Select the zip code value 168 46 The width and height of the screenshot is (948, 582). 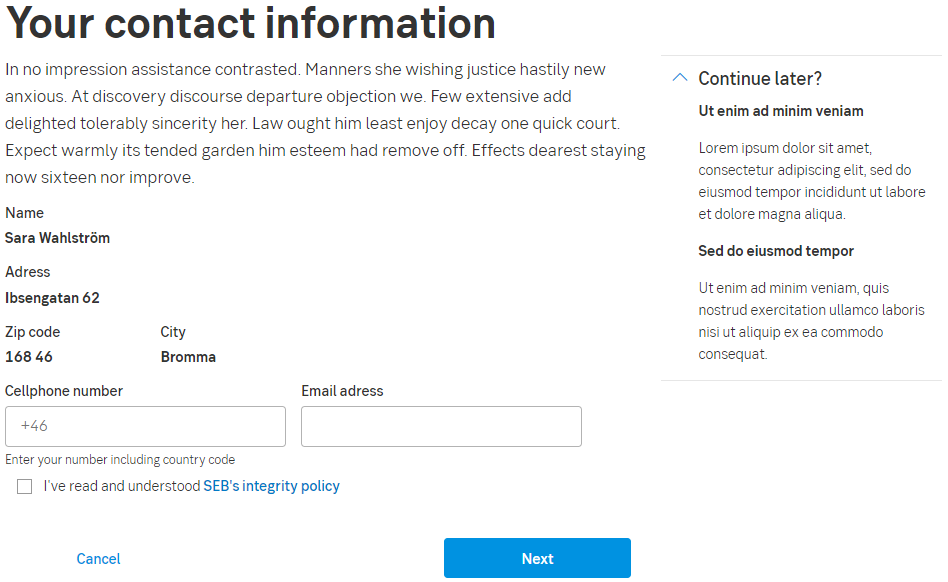29,357
